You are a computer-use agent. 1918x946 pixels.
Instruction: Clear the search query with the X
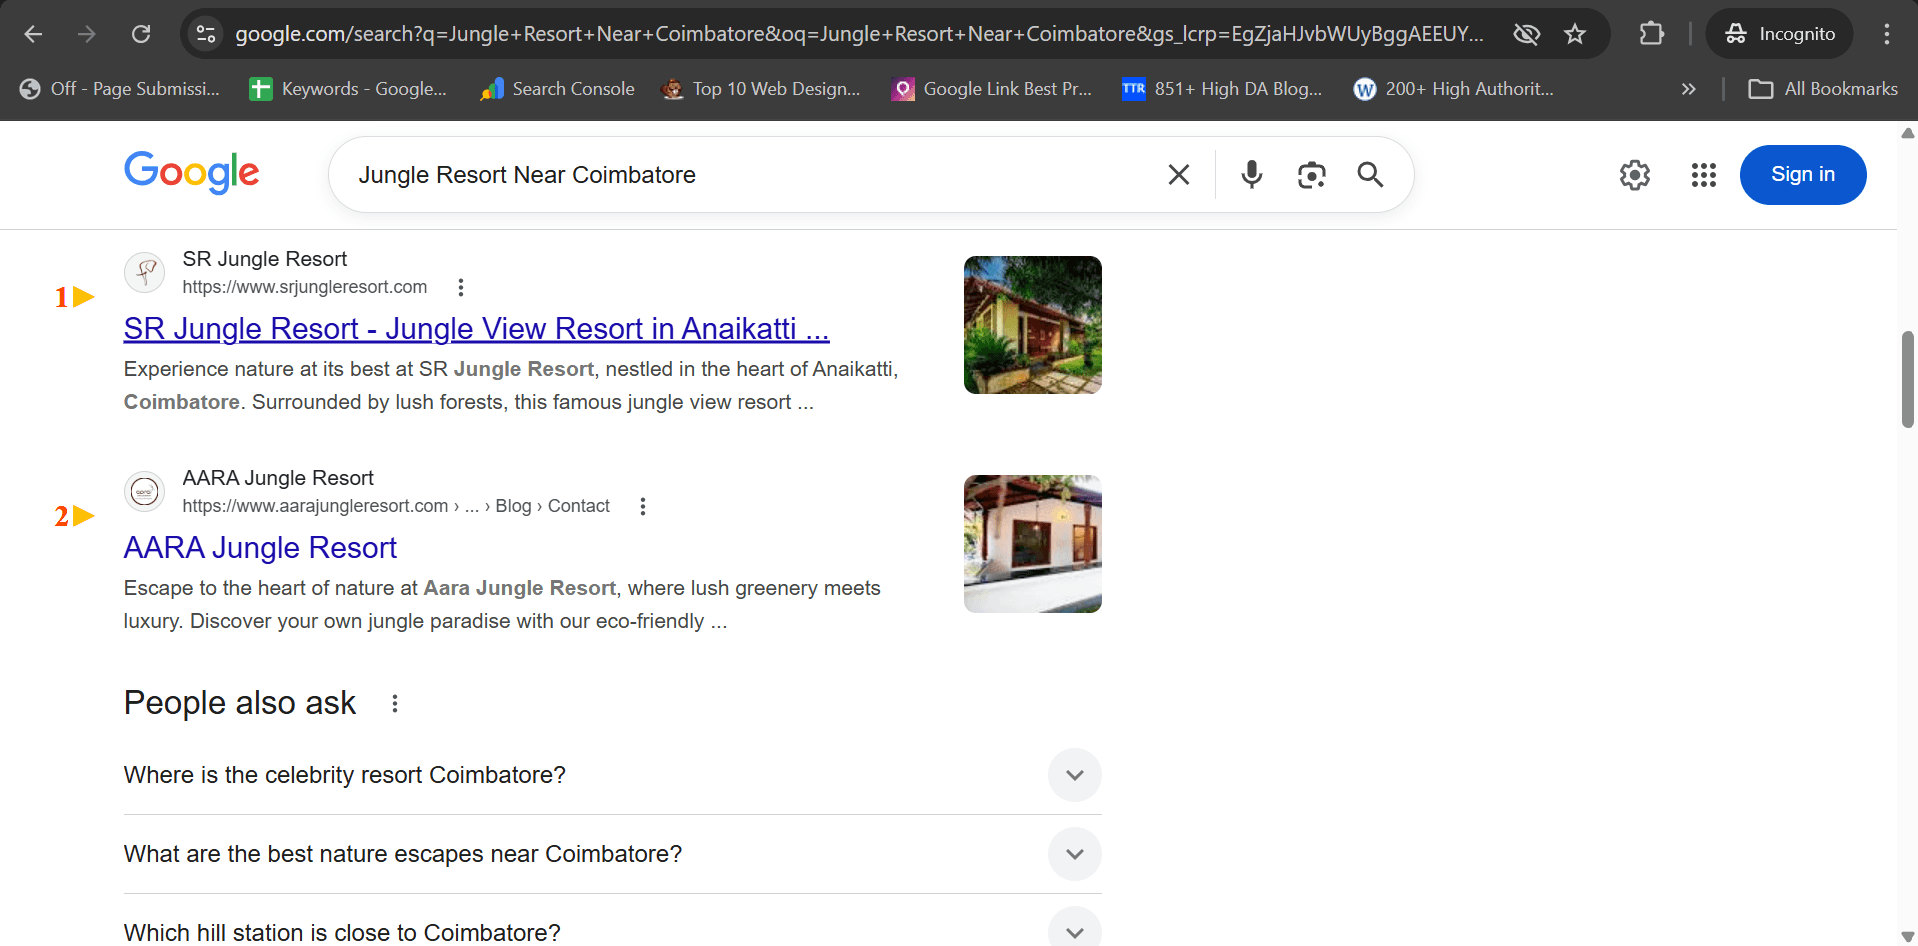(1179, 175)
